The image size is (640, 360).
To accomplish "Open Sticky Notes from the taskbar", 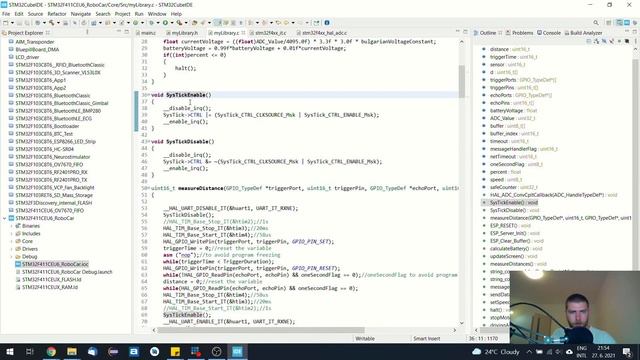I will (175, 351).
